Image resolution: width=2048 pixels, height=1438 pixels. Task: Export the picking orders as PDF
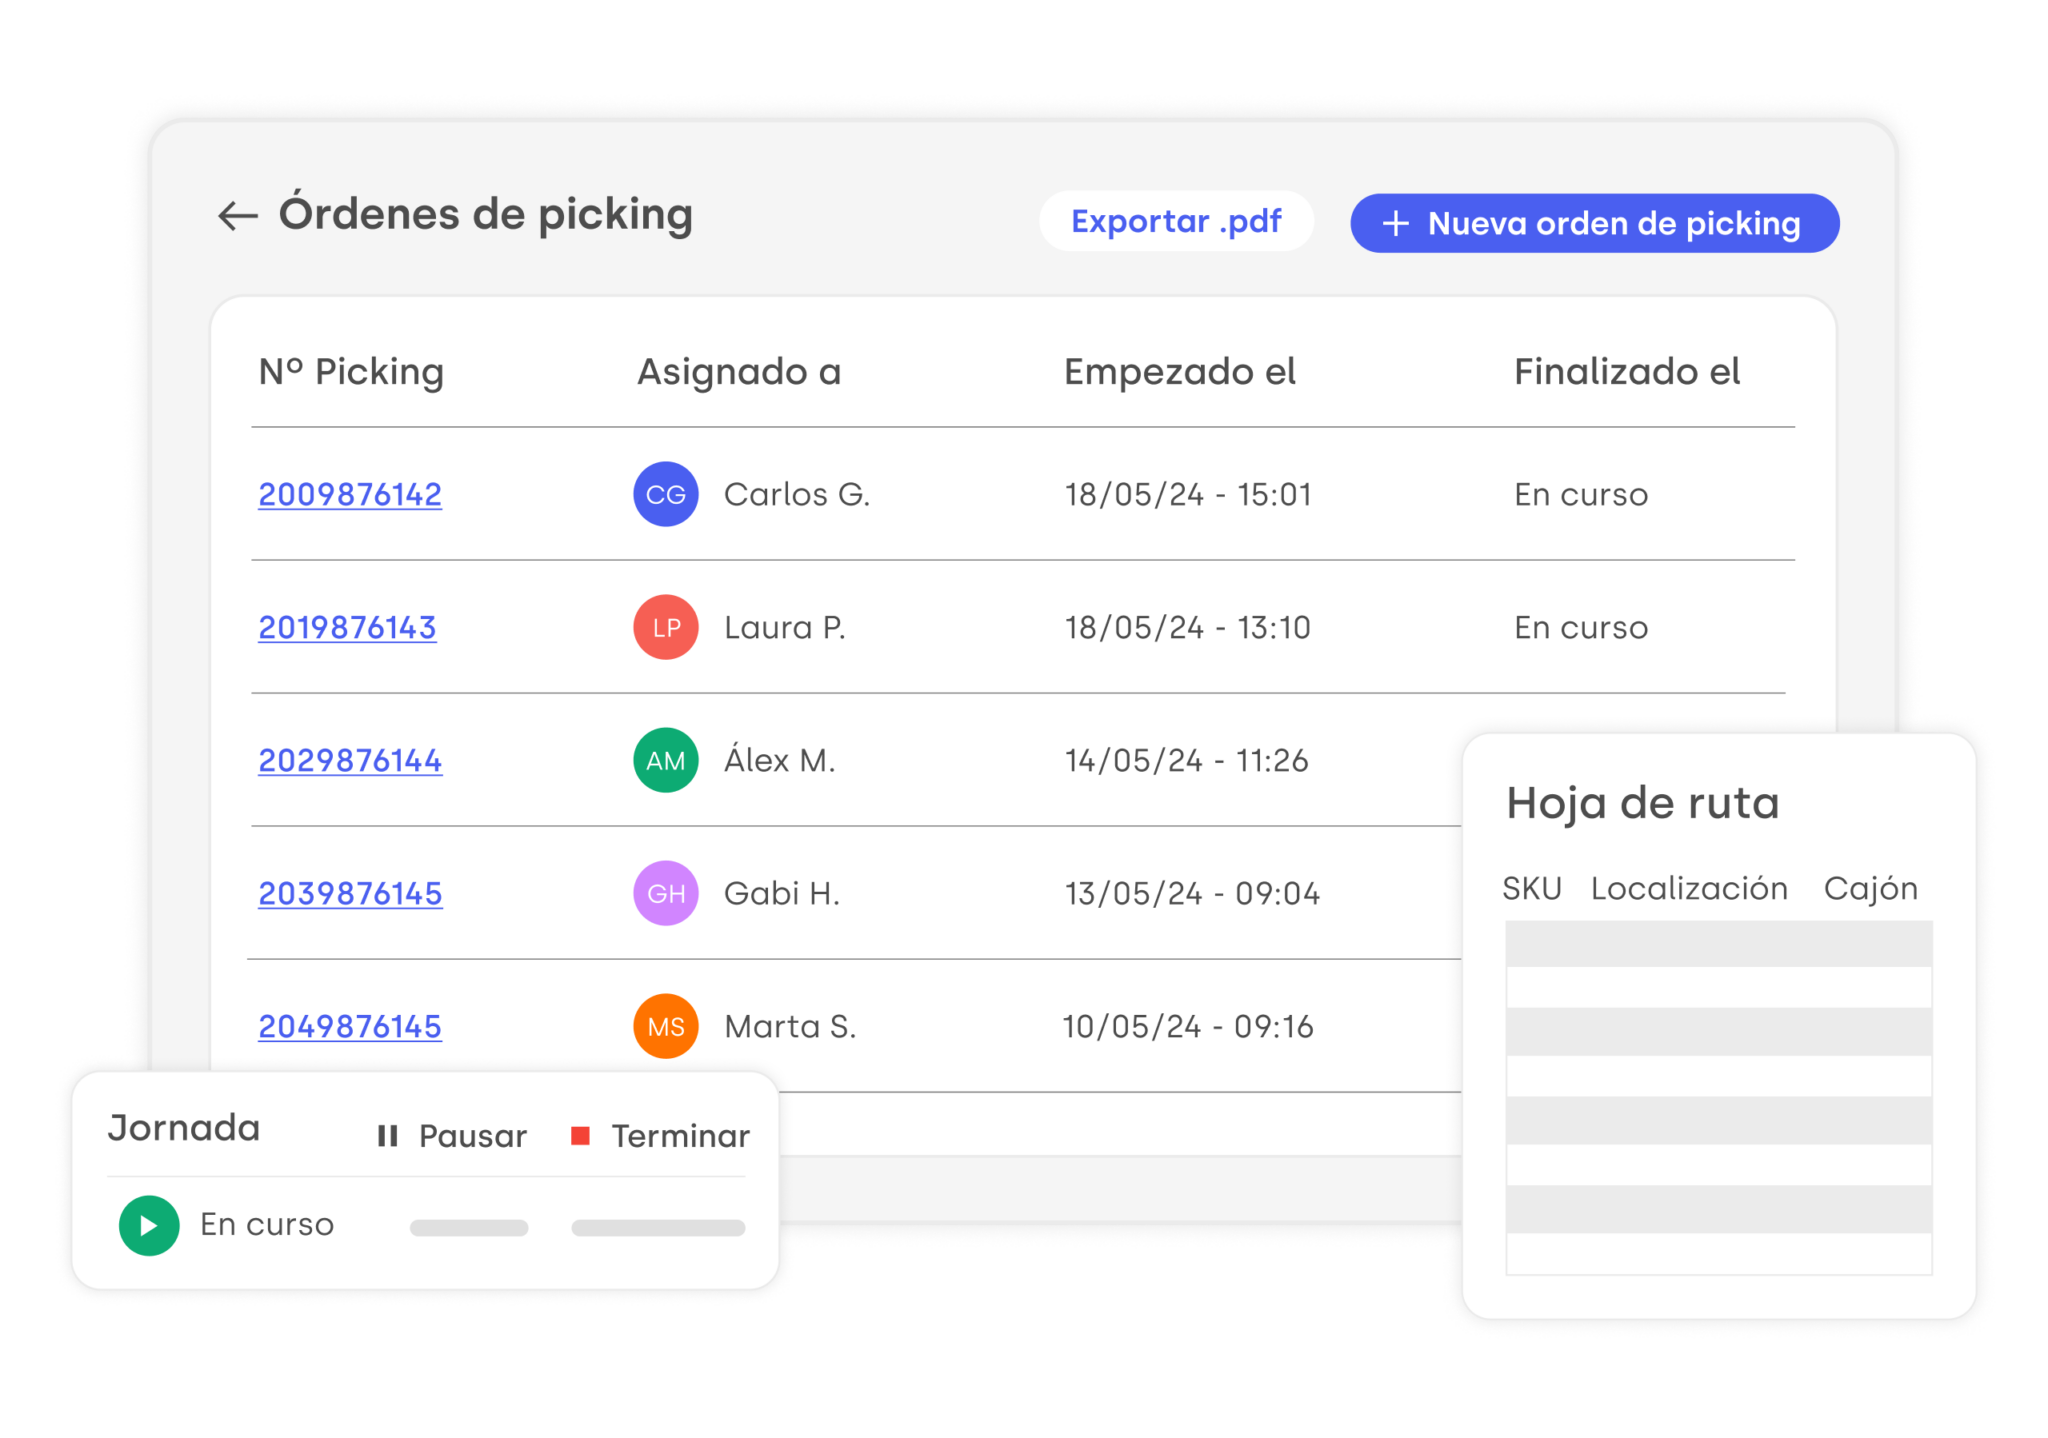tap(1176, 221)
